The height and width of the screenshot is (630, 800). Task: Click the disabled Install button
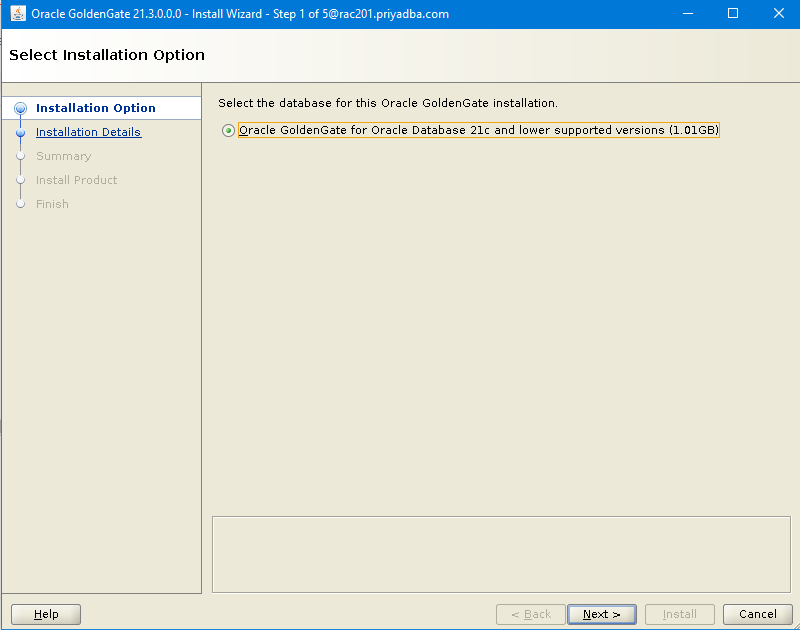click(680, 614)
